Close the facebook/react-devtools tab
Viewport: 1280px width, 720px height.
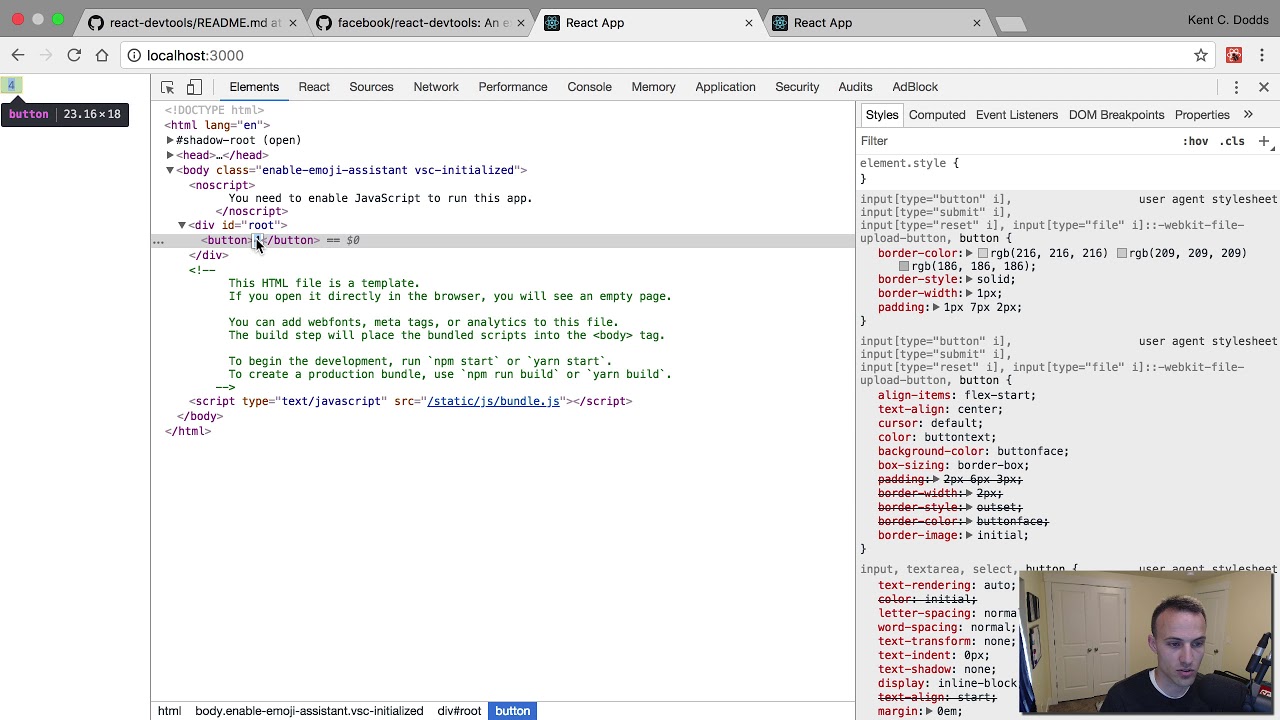point(521,23)
